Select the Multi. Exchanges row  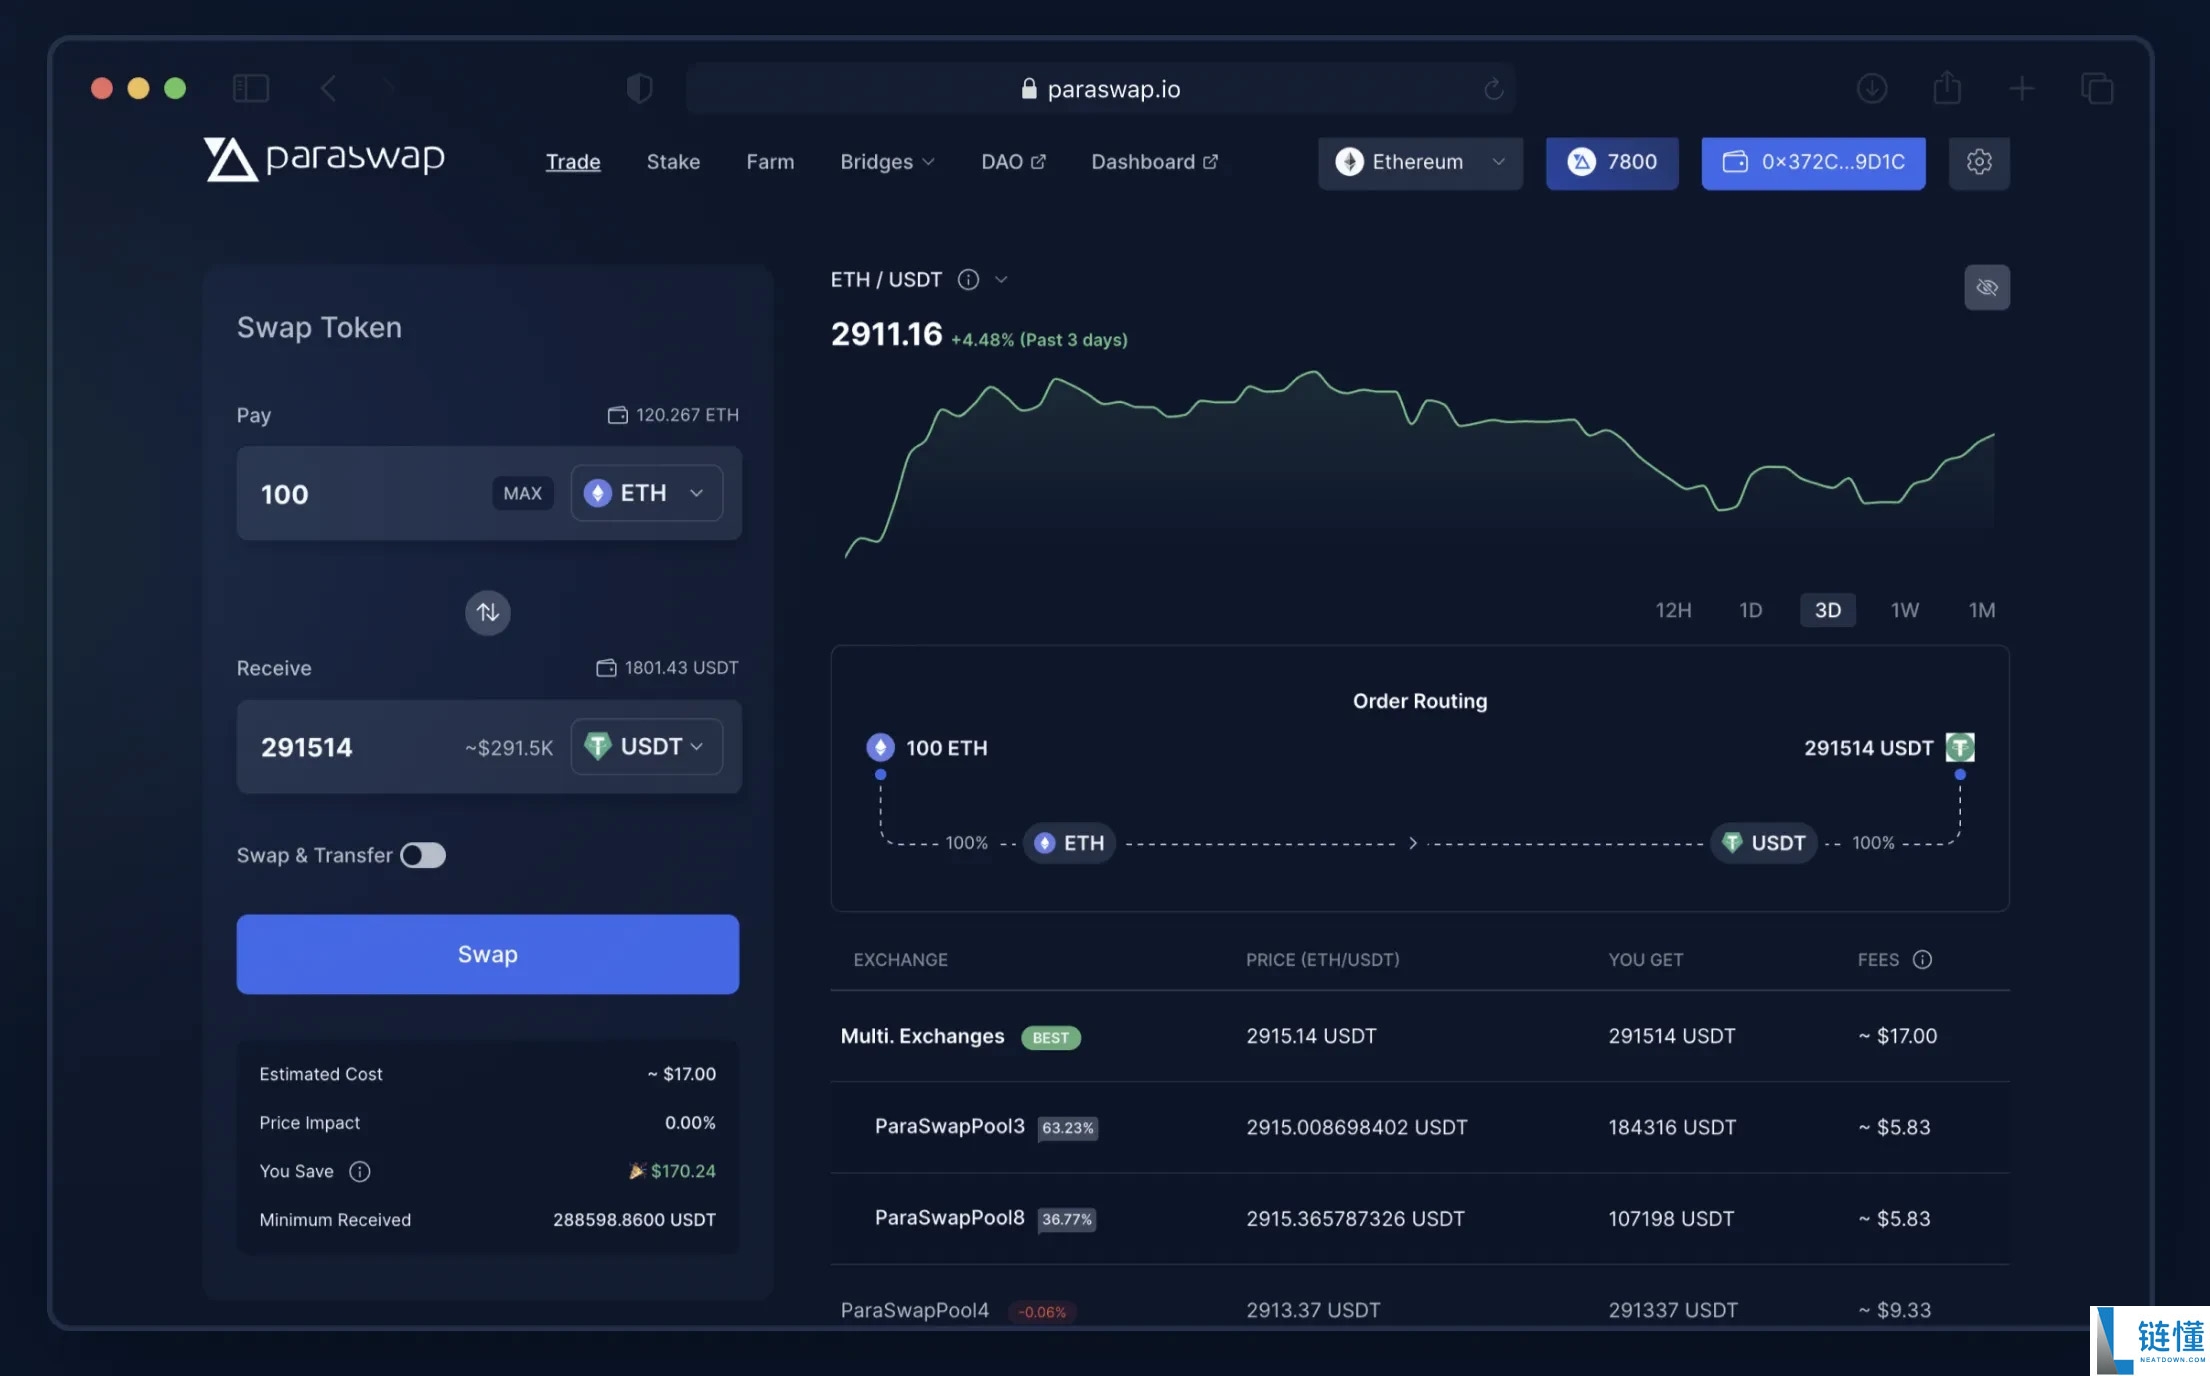[x=1420, y=1036]
